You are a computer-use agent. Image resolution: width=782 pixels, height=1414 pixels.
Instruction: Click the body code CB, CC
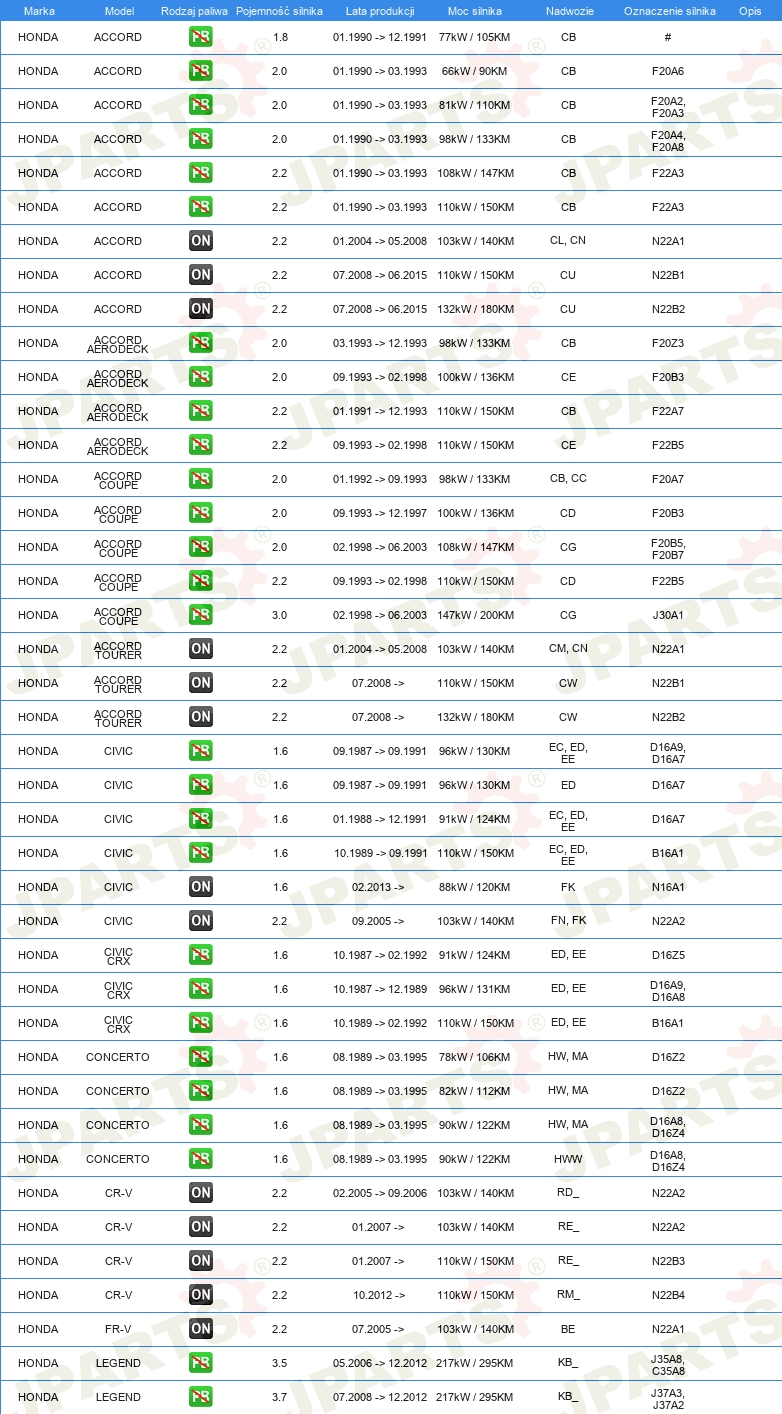pyautogui.click(x=568, y=479)
